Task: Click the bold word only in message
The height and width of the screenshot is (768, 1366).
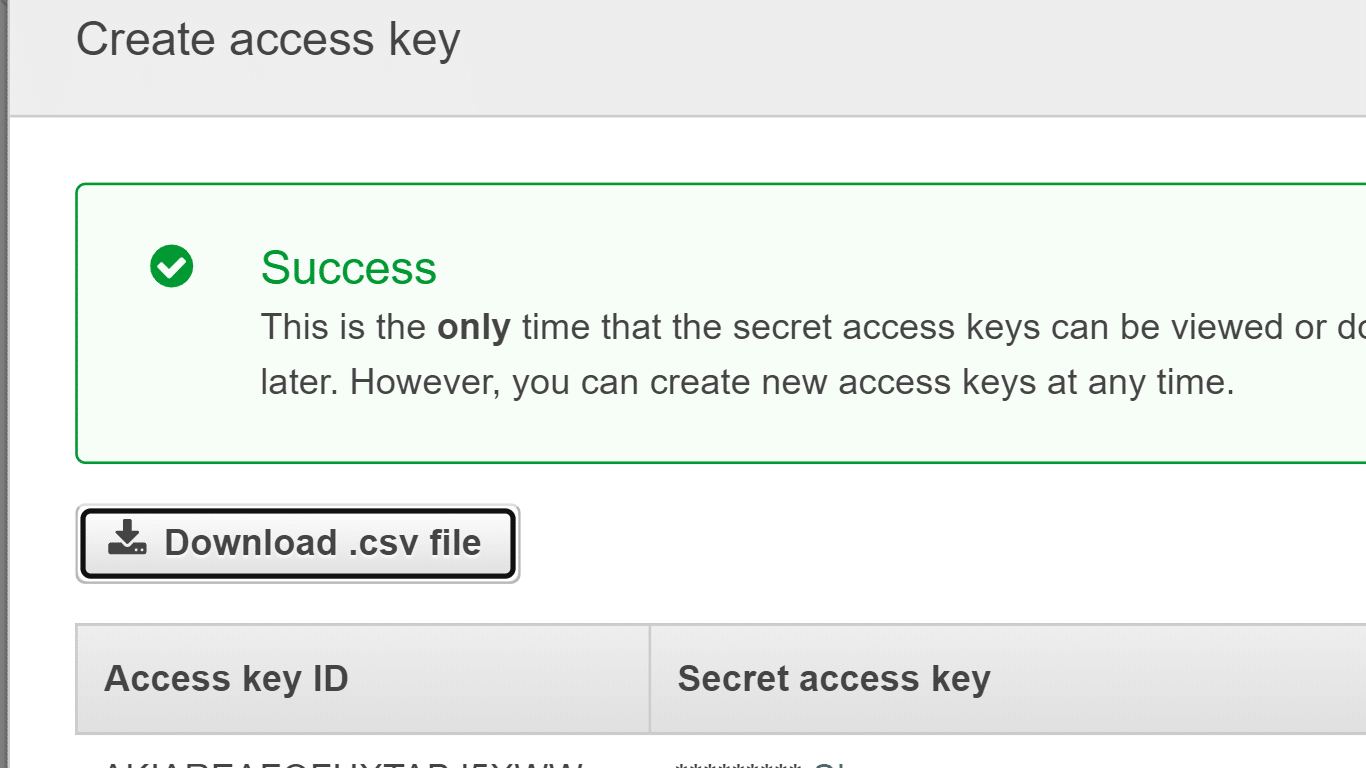Action: click(474, 327)
